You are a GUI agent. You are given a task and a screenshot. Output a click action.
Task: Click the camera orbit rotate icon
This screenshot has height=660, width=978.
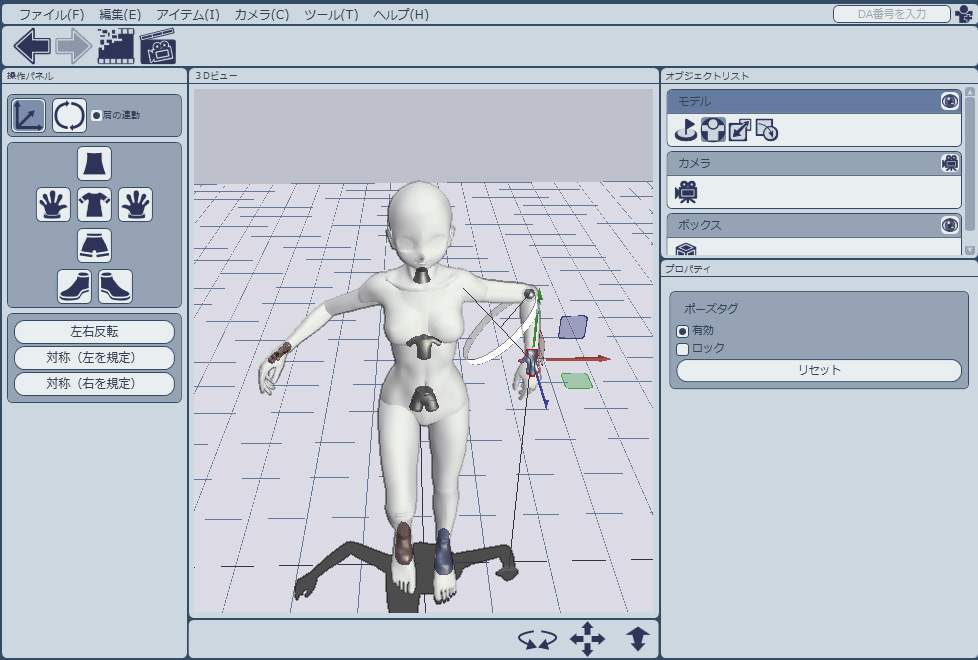coord(537,638)
